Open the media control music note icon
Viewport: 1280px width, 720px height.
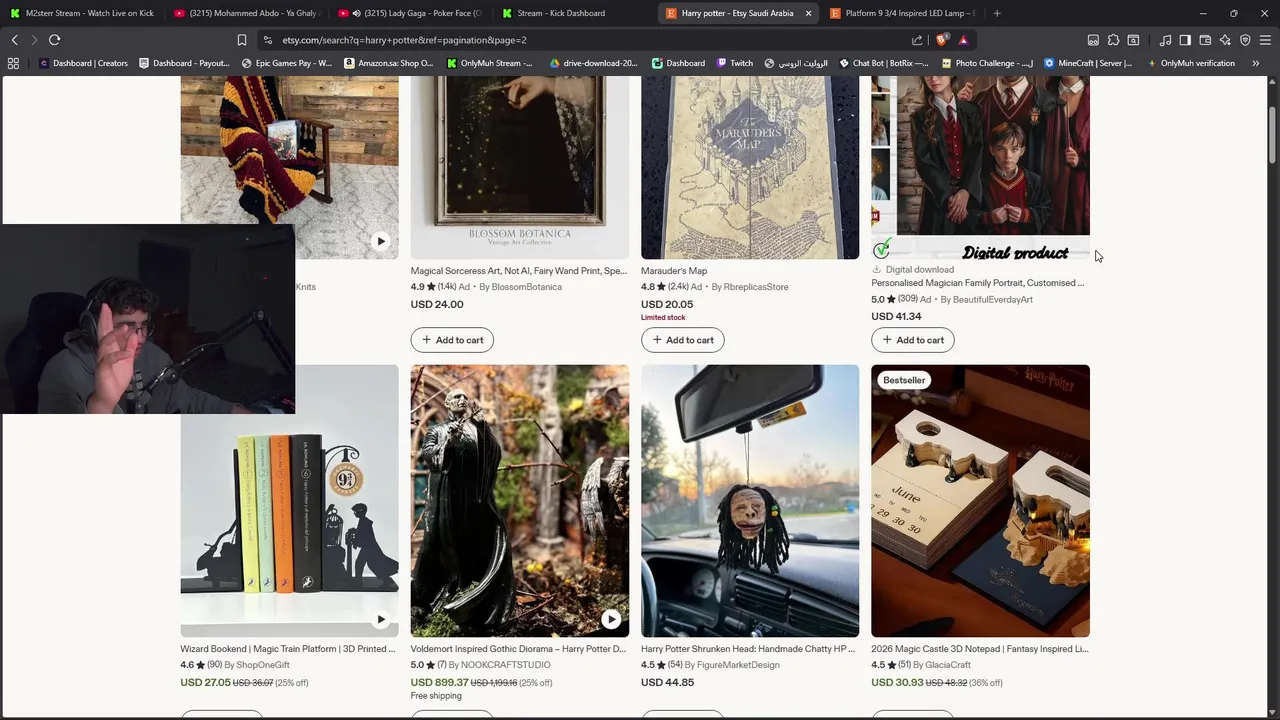1165,40
